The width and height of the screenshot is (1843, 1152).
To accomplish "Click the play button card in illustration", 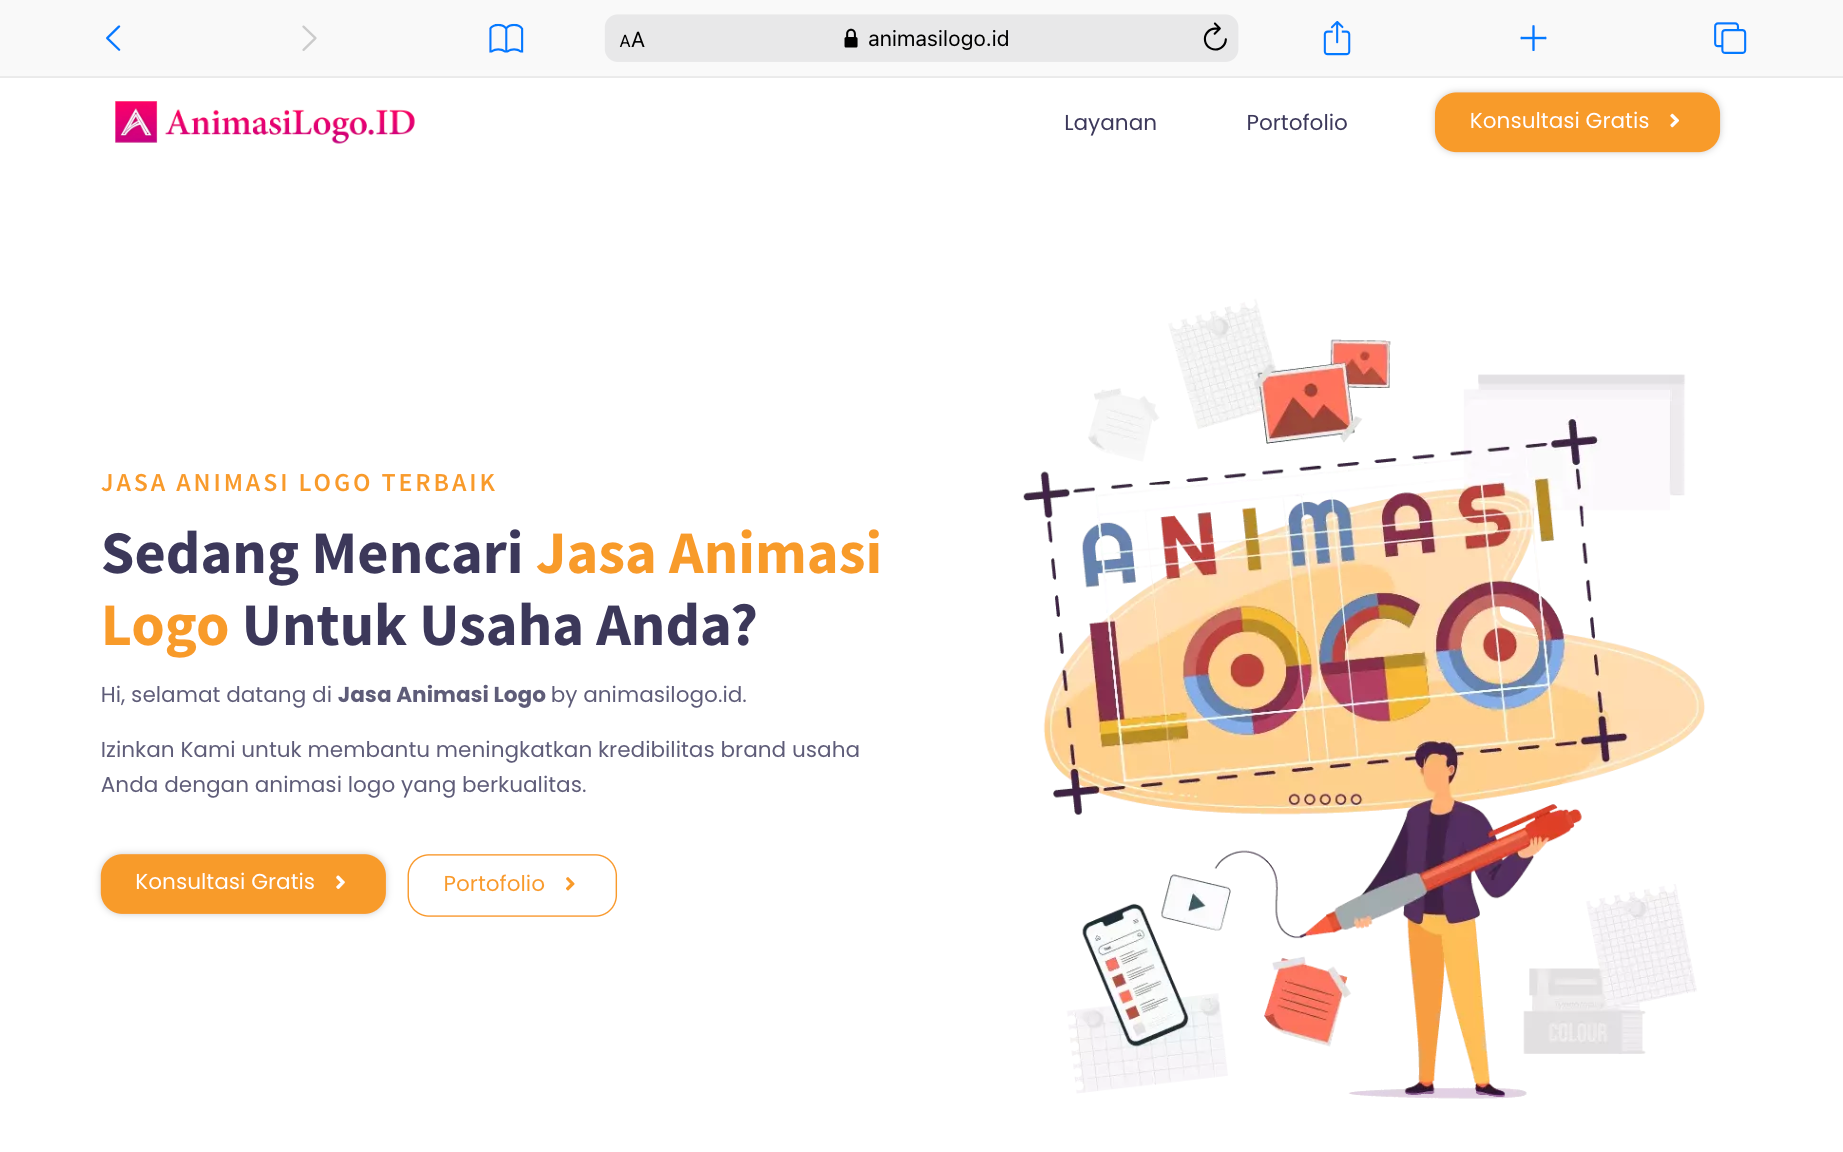I will pyautogui.click(x=1196, y=902).
